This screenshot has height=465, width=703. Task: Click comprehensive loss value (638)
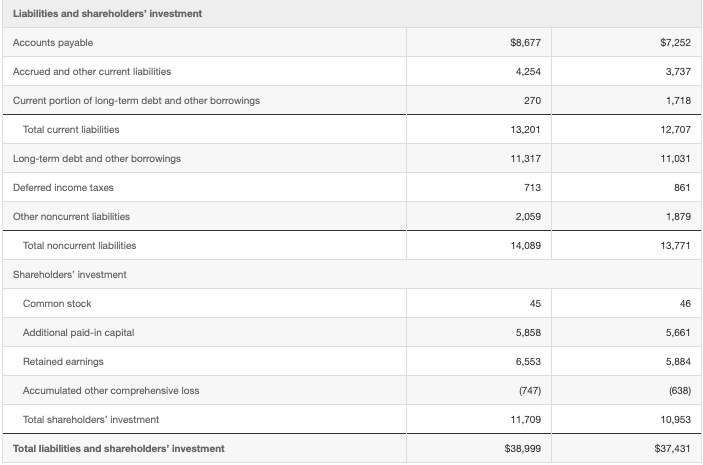[x=680, y=391]
